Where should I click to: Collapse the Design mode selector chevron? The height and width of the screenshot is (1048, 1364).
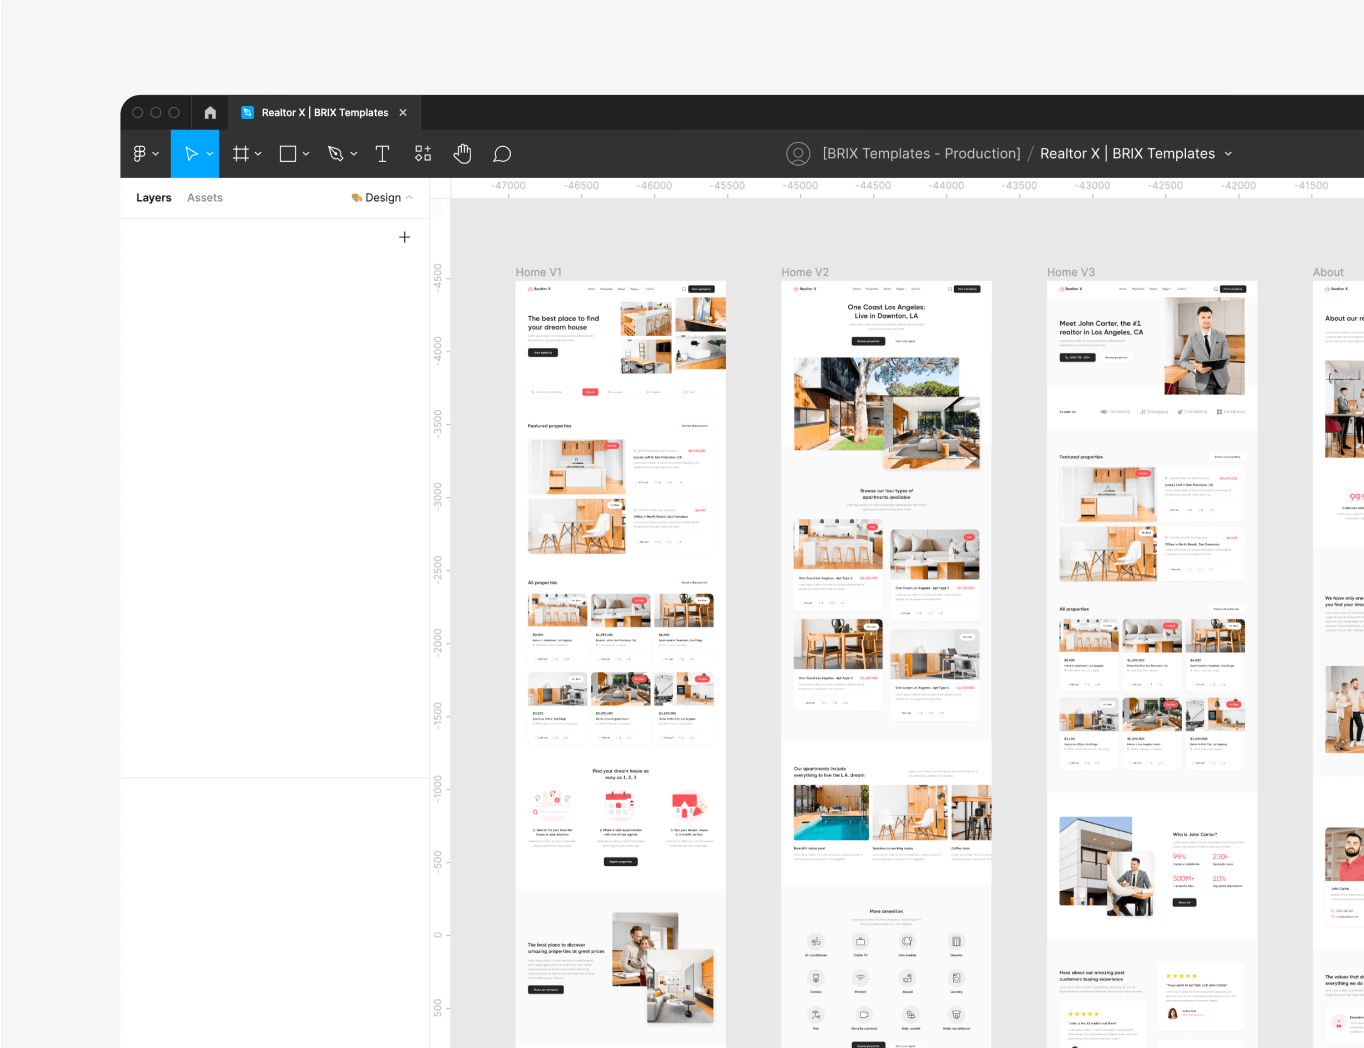click(x=409, y=197)
